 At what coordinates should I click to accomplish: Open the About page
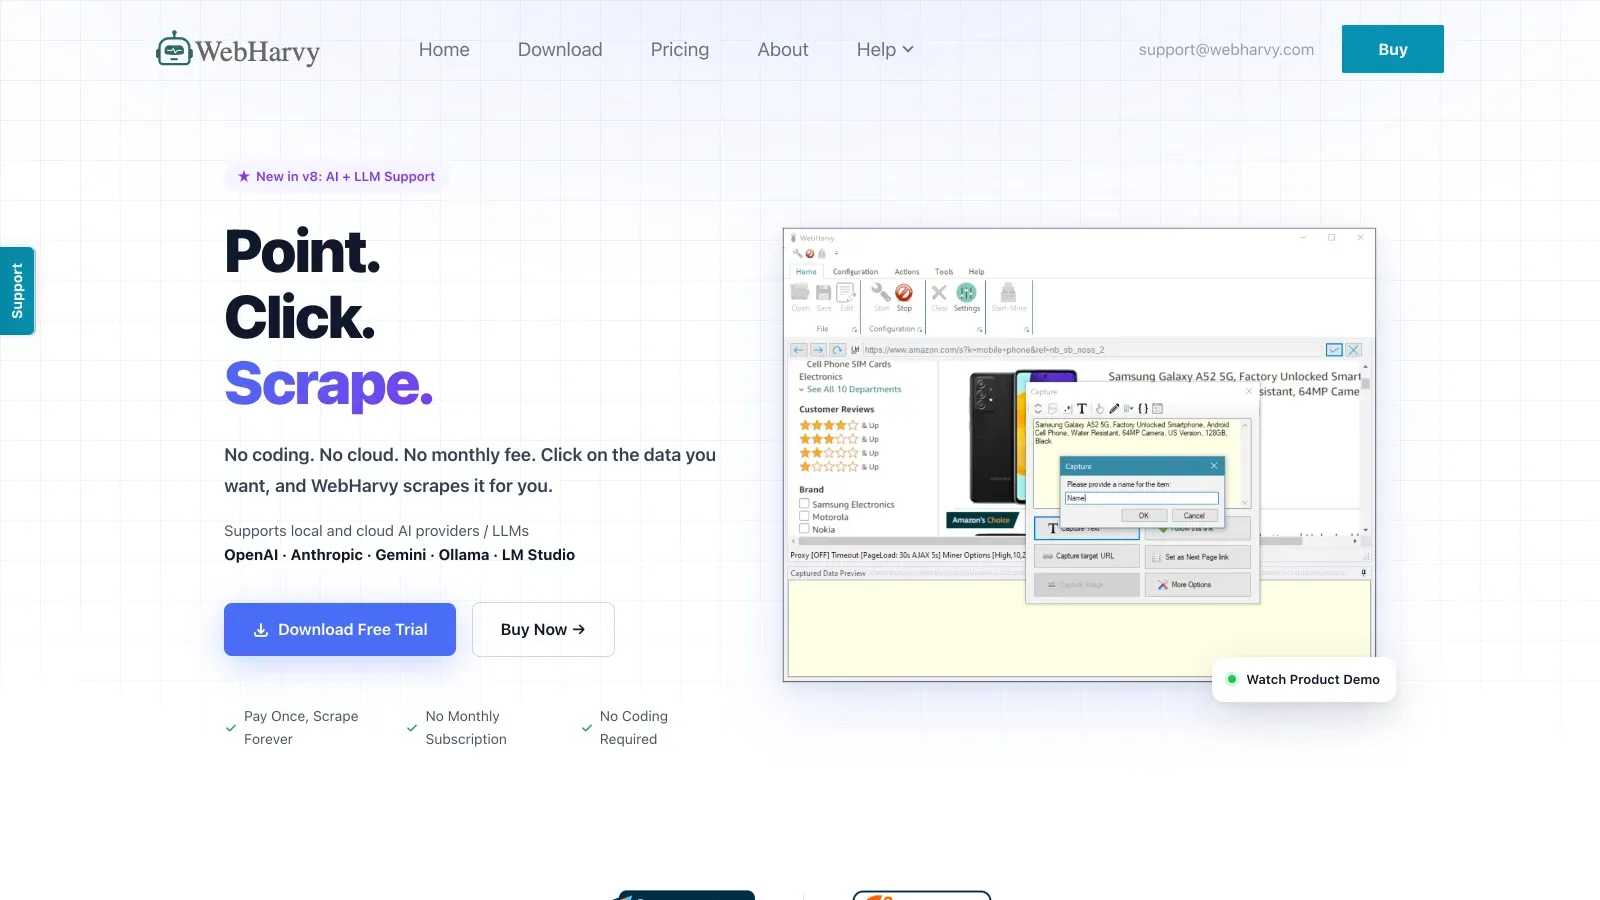coord(783,49)
